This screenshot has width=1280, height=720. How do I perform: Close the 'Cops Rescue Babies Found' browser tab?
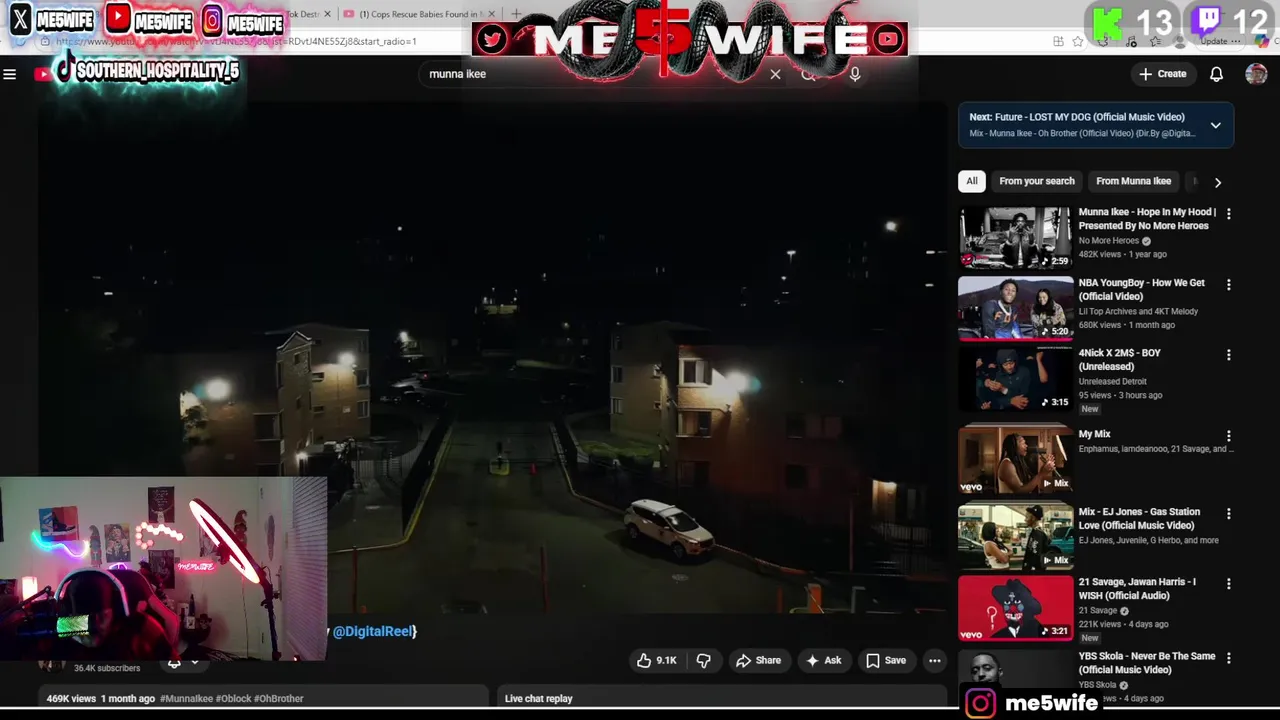(491, 14)
